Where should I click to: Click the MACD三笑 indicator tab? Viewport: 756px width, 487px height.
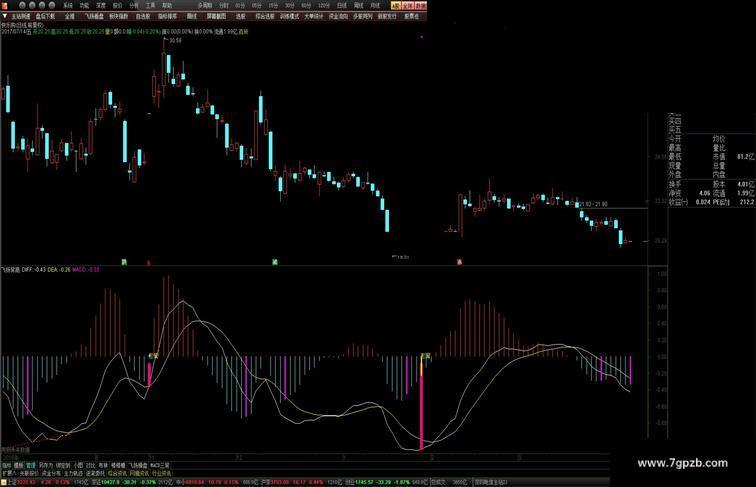pos(159,466)
